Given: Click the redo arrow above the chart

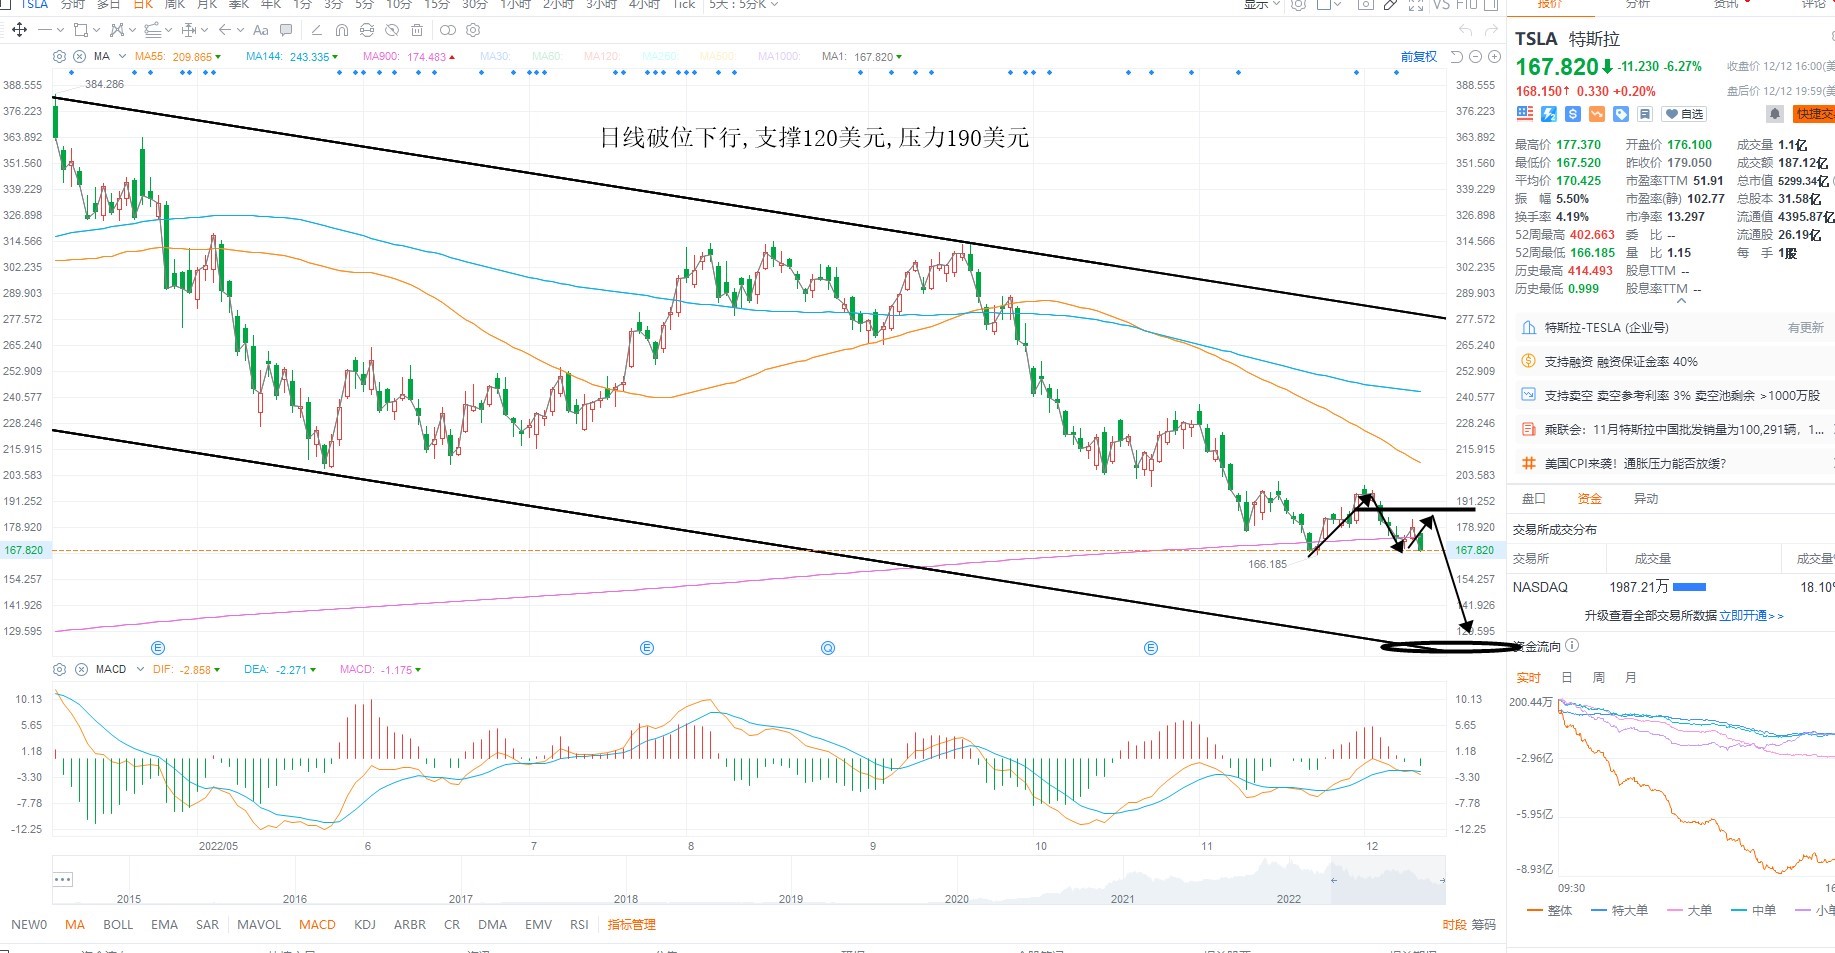Looking at the screenshot, I should 1491,30.
